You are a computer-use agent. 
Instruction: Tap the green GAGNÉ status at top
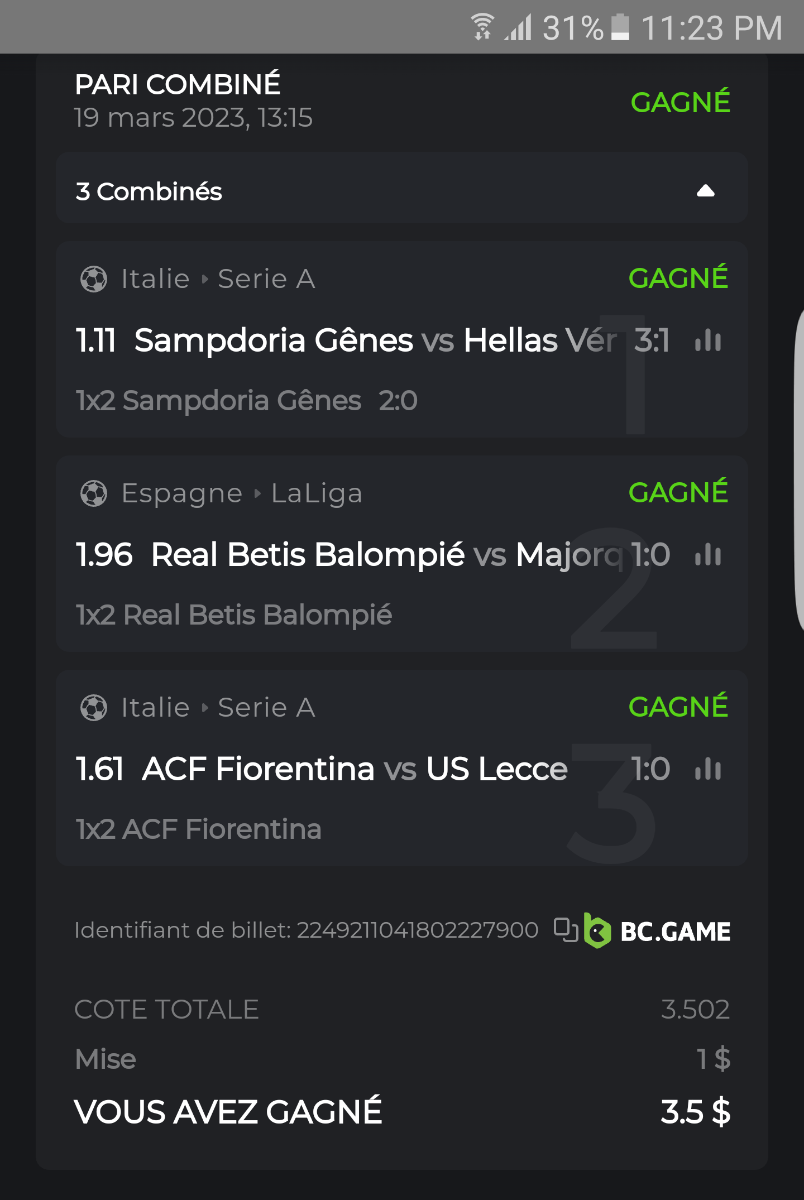680,102
